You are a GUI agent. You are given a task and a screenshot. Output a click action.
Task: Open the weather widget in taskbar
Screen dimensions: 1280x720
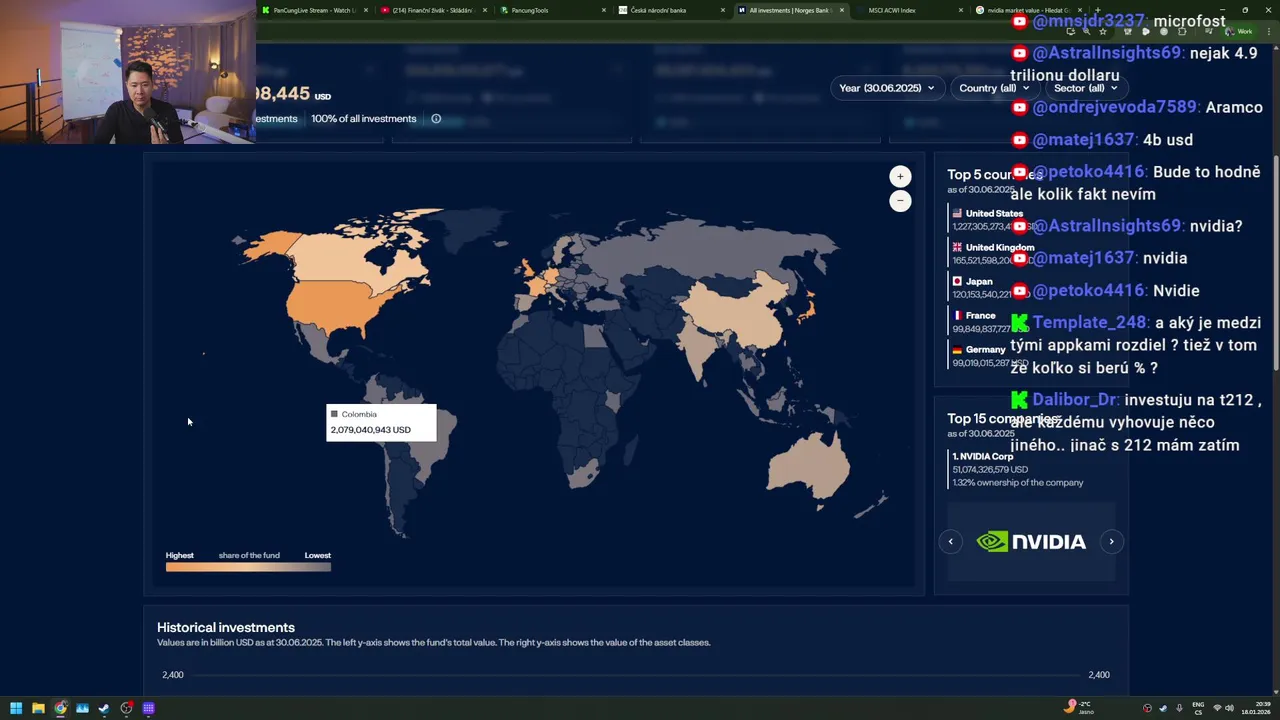[x=1081, y=708]
